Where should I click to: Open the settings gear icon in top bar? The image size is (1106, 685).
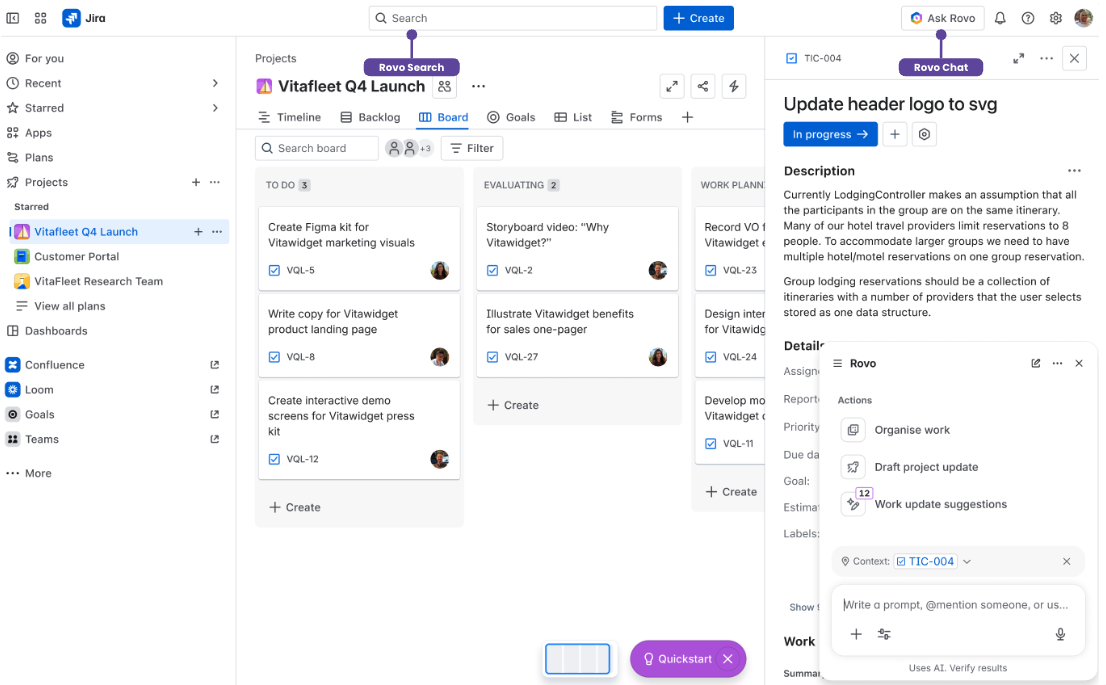[x=1056, y=18]
